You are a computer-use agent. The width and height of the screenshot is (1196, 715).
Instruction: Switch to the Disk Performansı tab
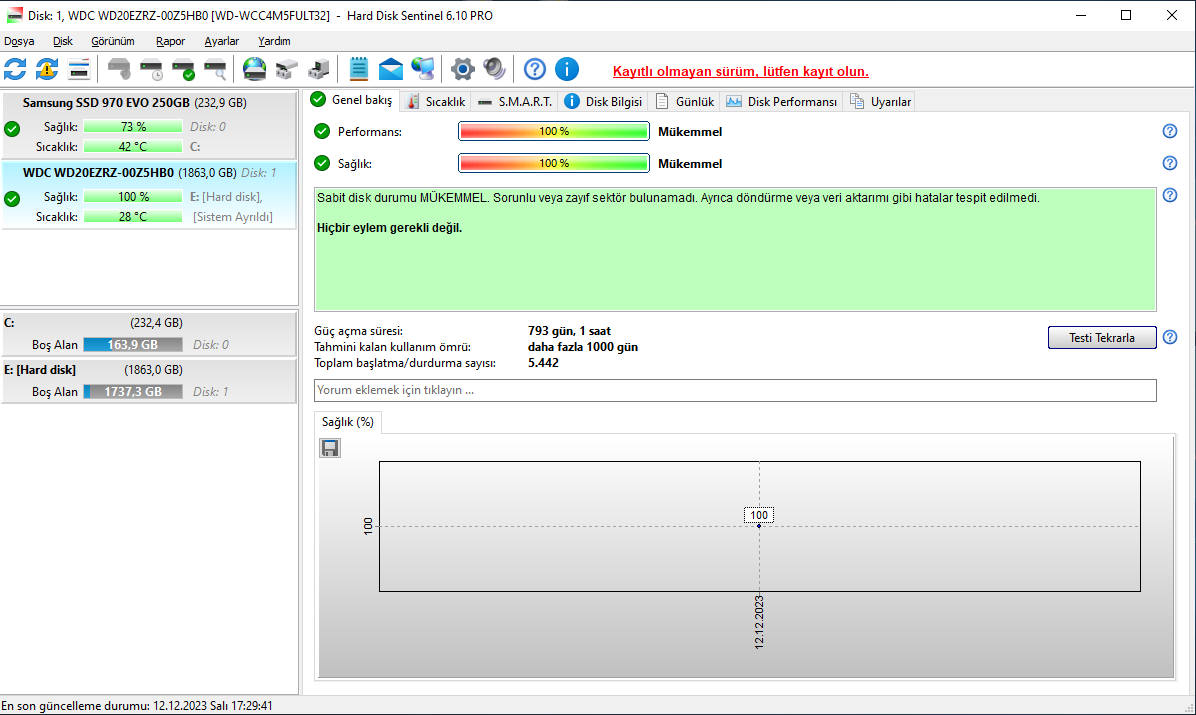[x=782, y=101]
